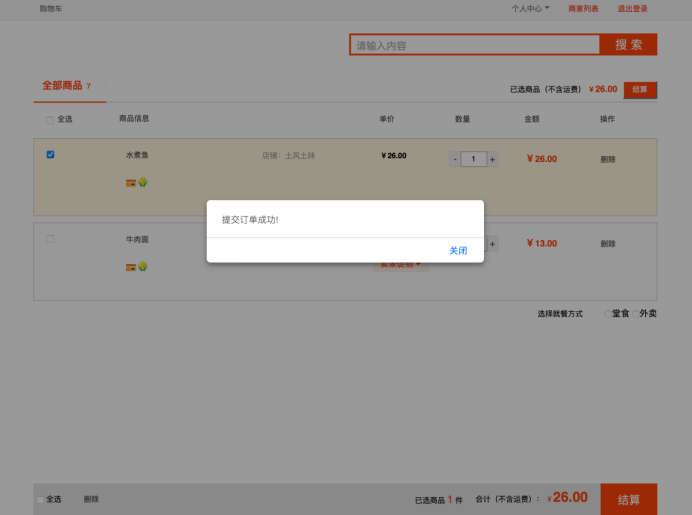The width and height of the screenshot is (692, 515).
Task: Decrease 水煮鱼 quantity with the minus button
Action: (x=454, y=159)
